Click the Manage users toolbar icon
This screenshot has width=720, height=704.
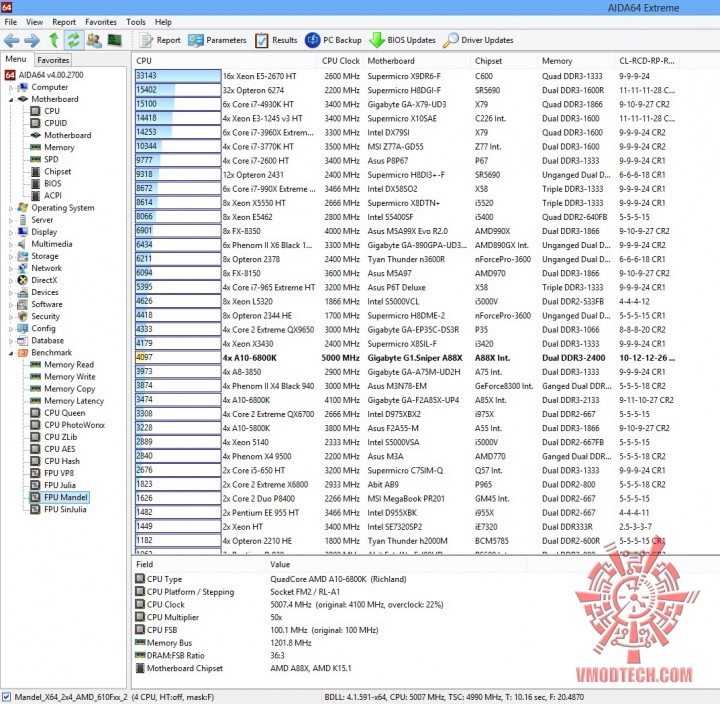pyautogui.click(x=94, y=40)
